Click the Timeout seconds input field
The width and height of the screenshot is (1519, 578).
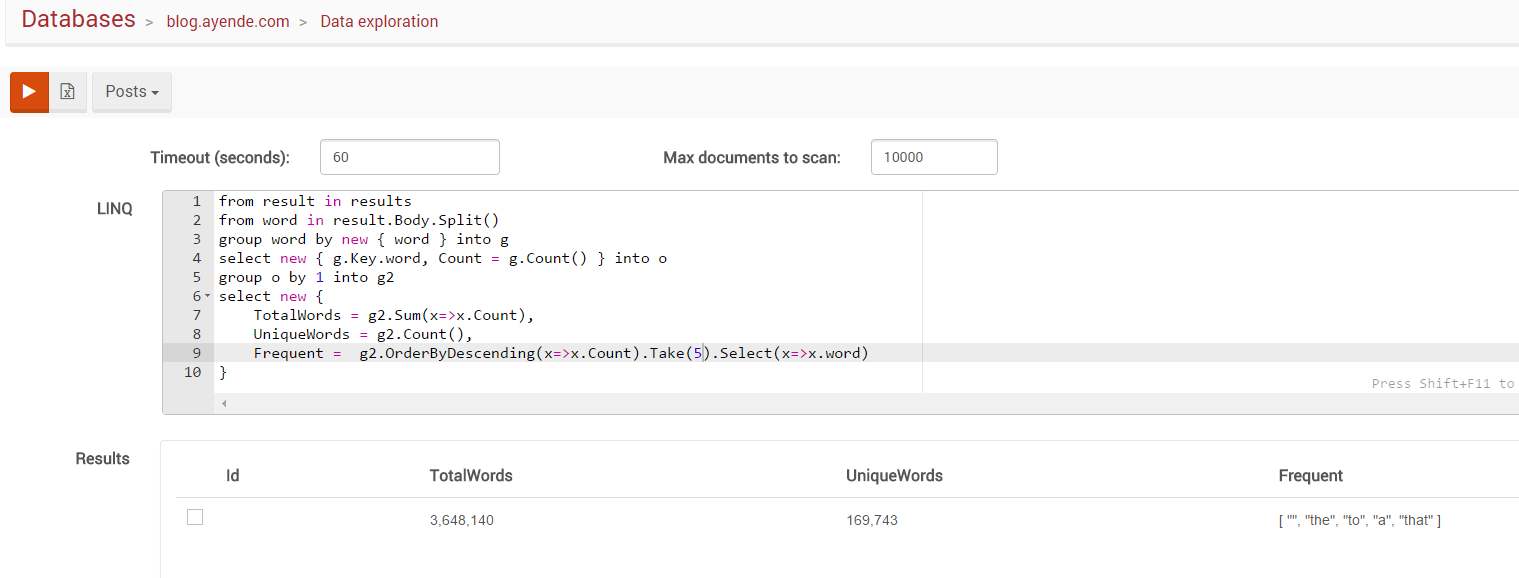point(410,157)
